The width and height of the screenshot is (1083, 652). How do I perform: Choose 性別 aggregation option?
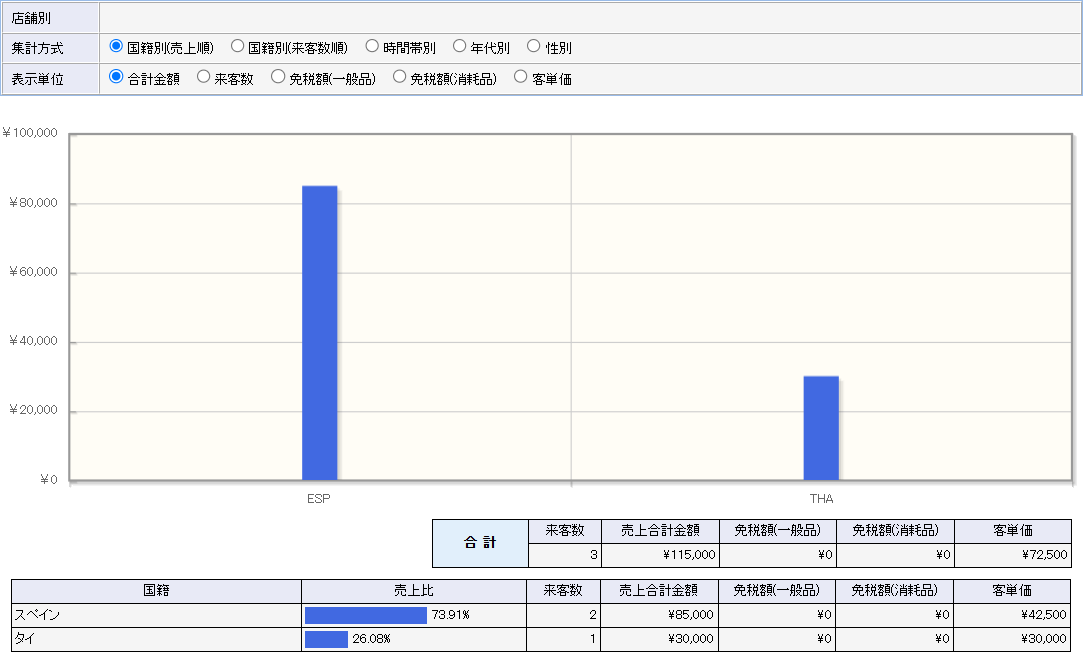(x=533, y=46)
